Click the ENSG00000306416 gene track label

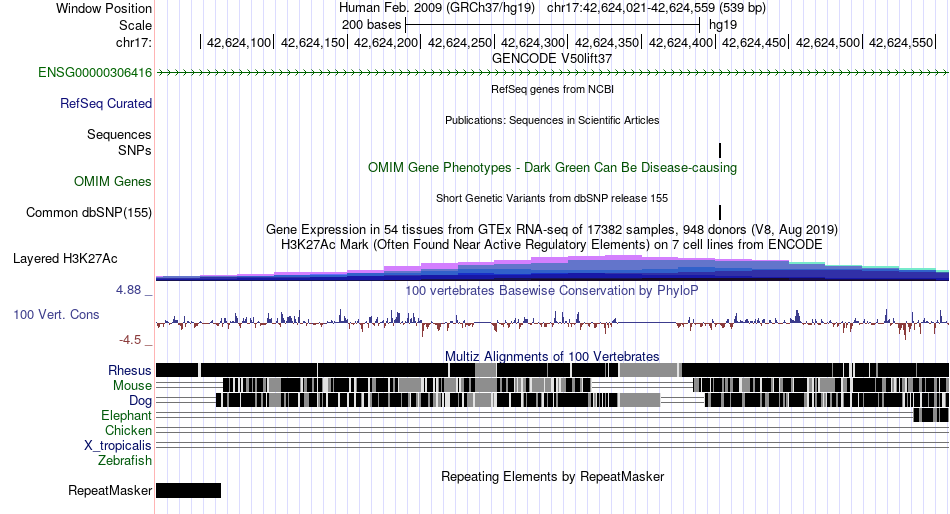[95, 73]
